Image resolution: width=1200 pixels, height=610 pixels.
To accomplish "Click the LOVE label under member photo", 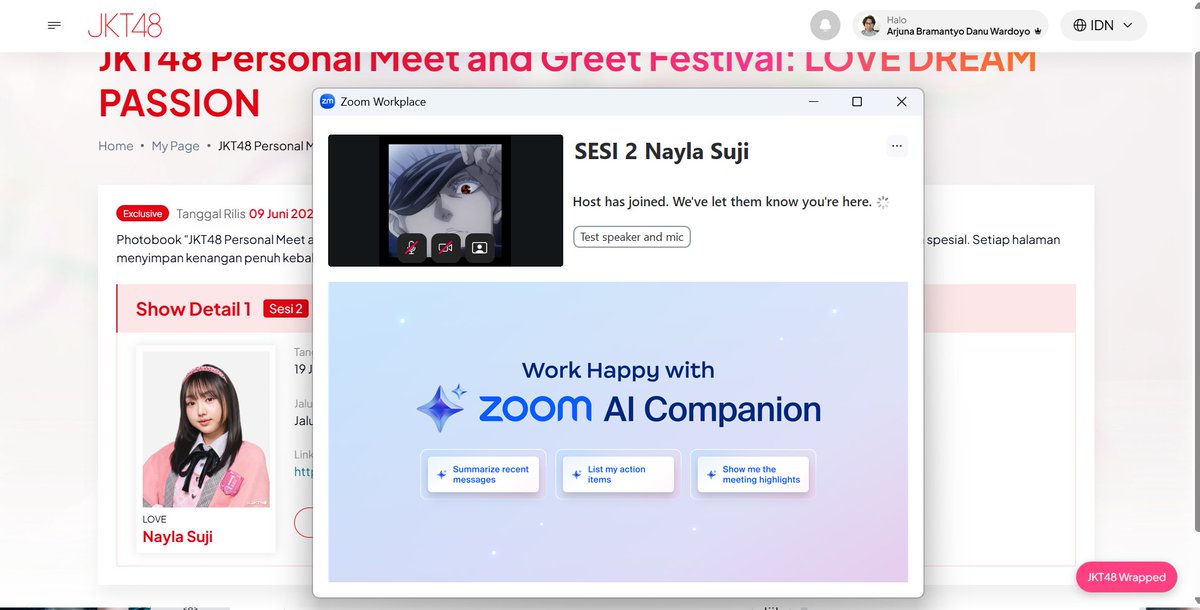I will [x=155, y=519].
